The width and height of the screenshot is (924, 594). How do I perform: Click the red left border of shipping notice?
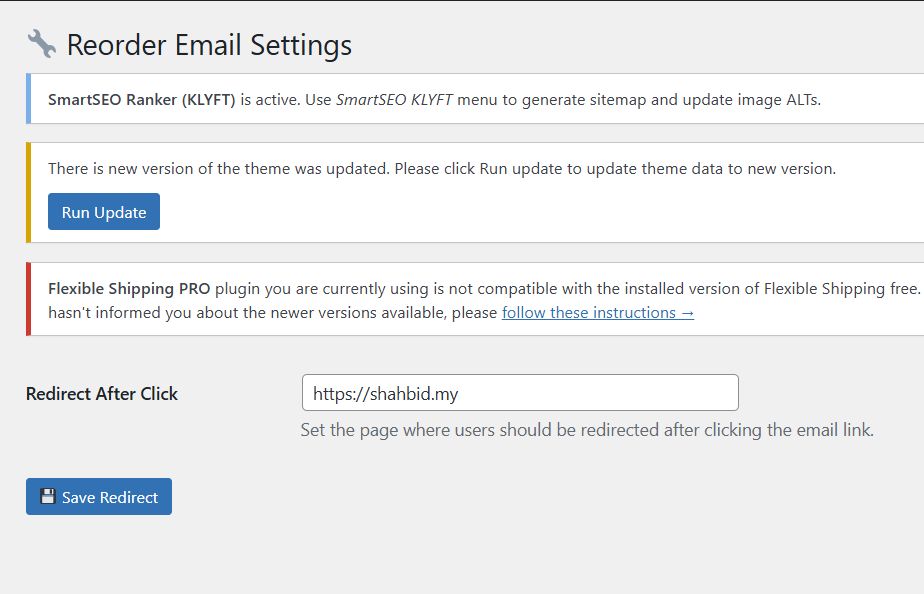pos(28,300)
